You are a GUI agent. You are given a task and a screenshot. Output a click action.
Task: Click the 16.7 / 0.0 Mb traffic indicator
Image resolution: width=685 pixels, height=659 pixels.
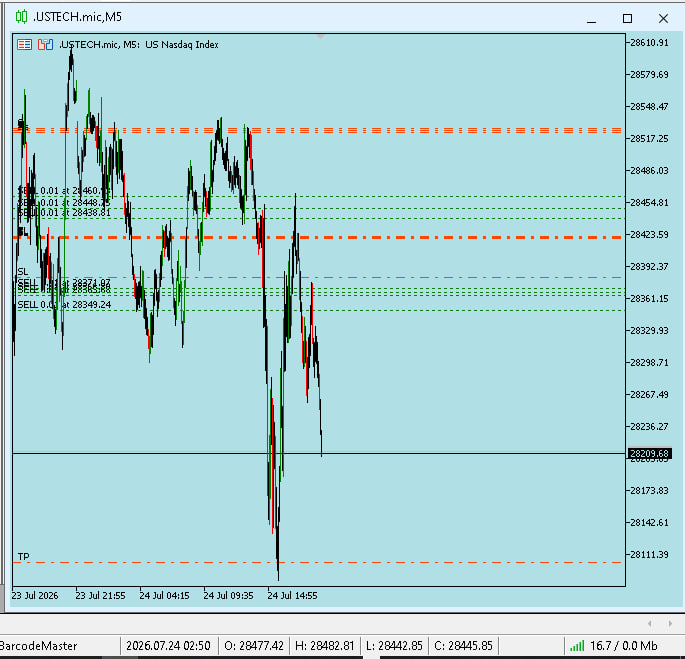624,645
